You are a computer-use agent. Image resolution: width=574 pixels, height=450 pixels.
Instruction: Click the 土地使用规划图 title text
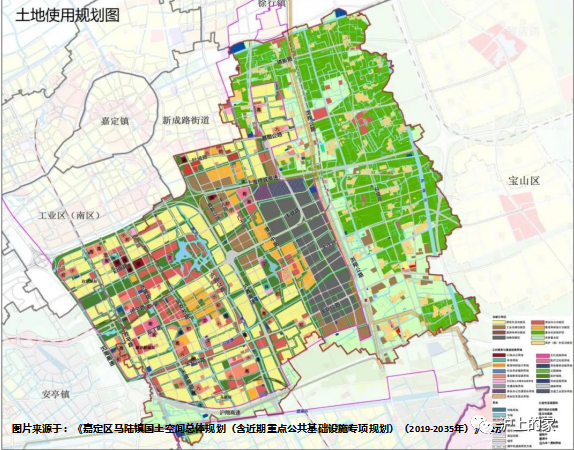tap(67, 15)
